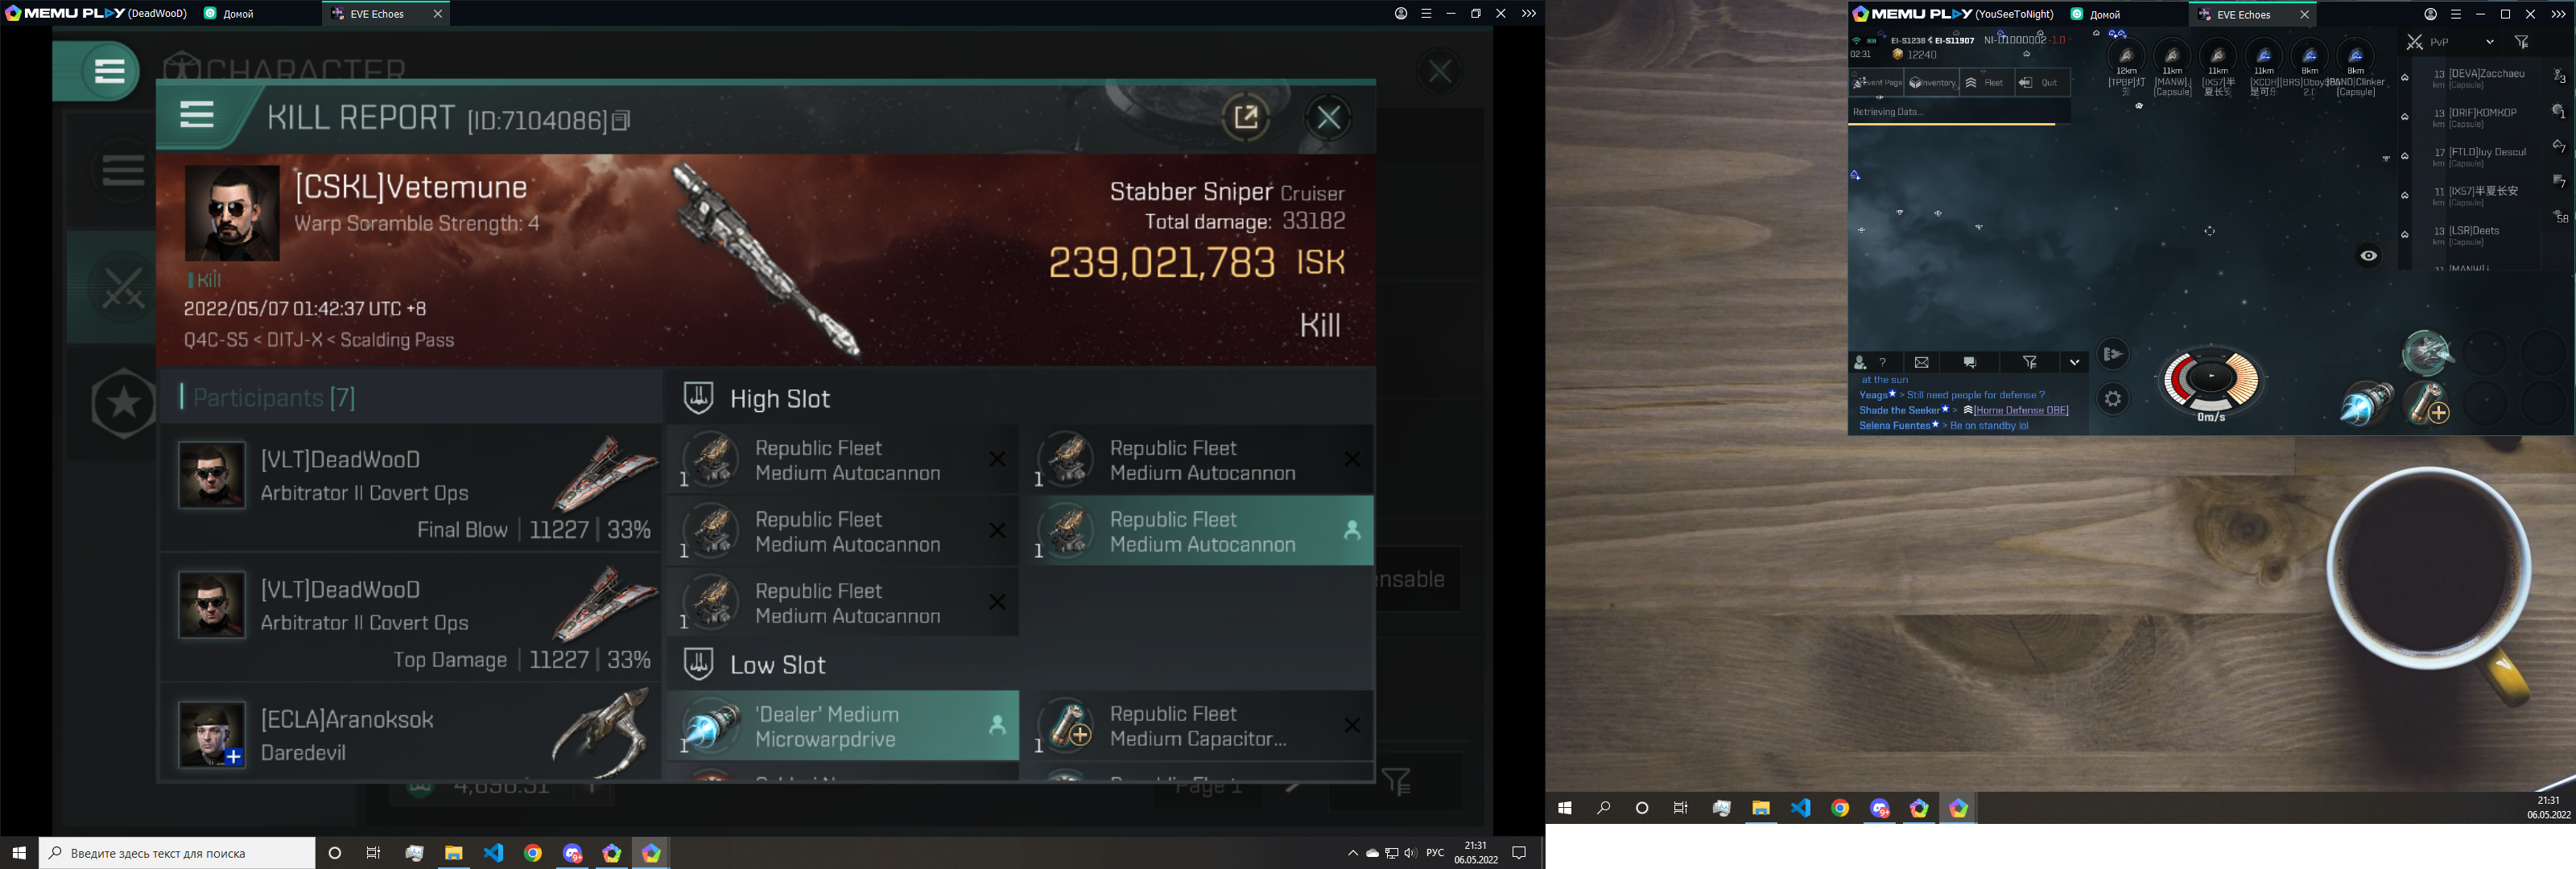
Task: View [CSKL]Vetemune's character portrait
Action: click(x=232, y=213)
